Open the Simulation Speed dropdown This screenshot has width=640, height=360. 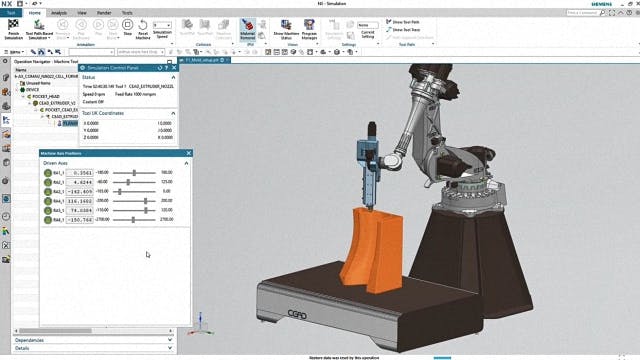pyautogui.click(x=162, y=25)
